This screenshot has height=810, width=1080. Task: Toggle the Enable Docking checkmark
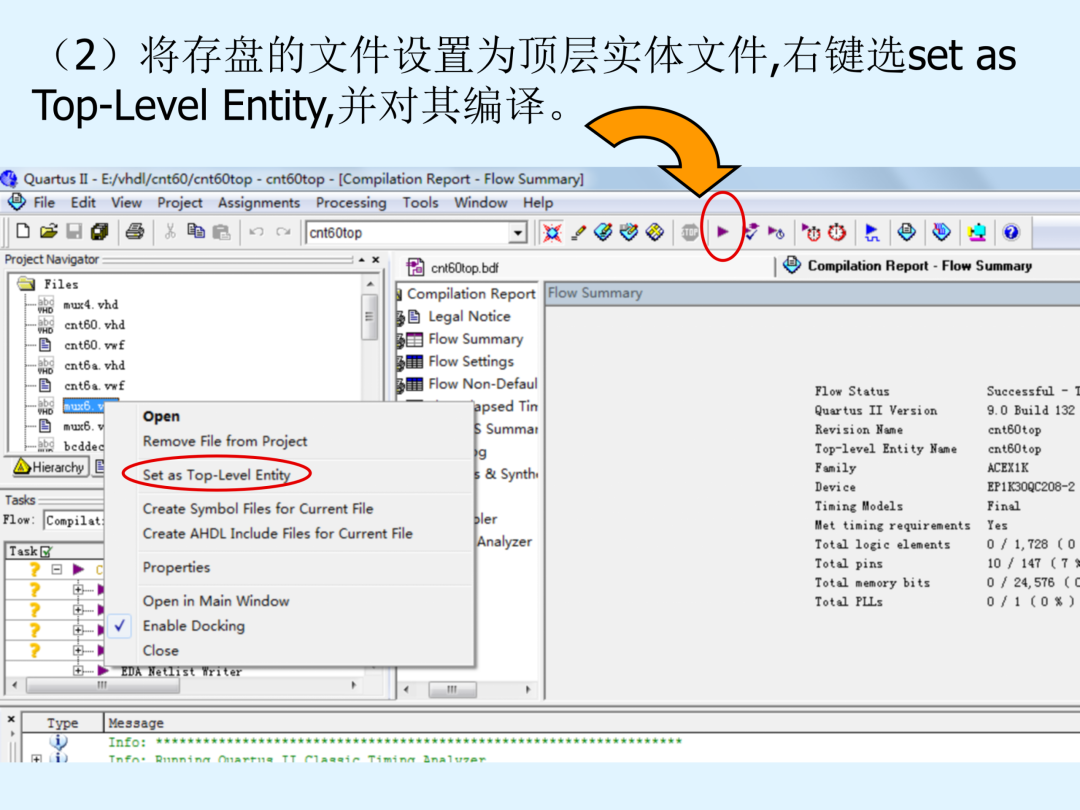120,625
